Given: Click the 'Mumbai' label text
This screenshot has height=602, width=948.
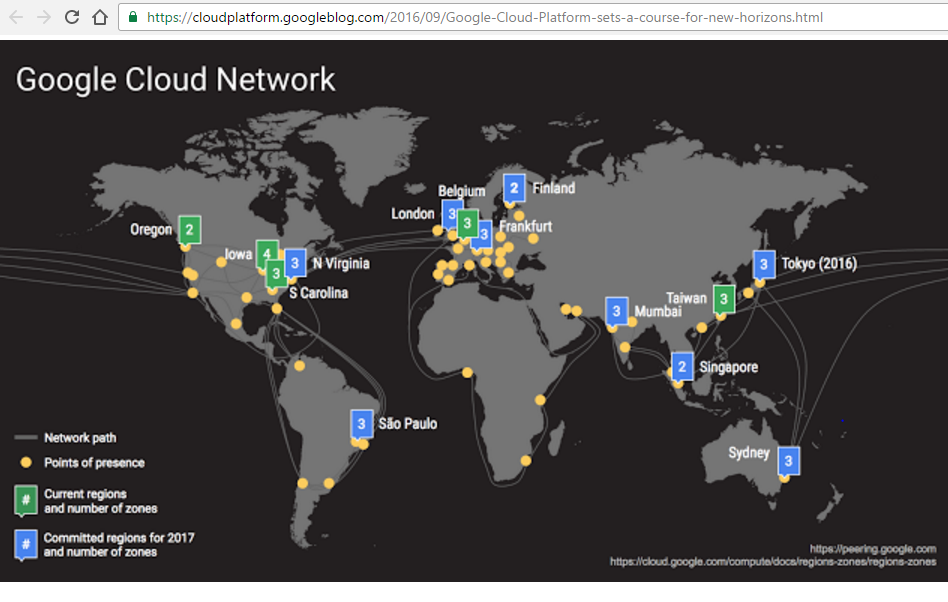Looking at the screenshot, I should [658, 311].
